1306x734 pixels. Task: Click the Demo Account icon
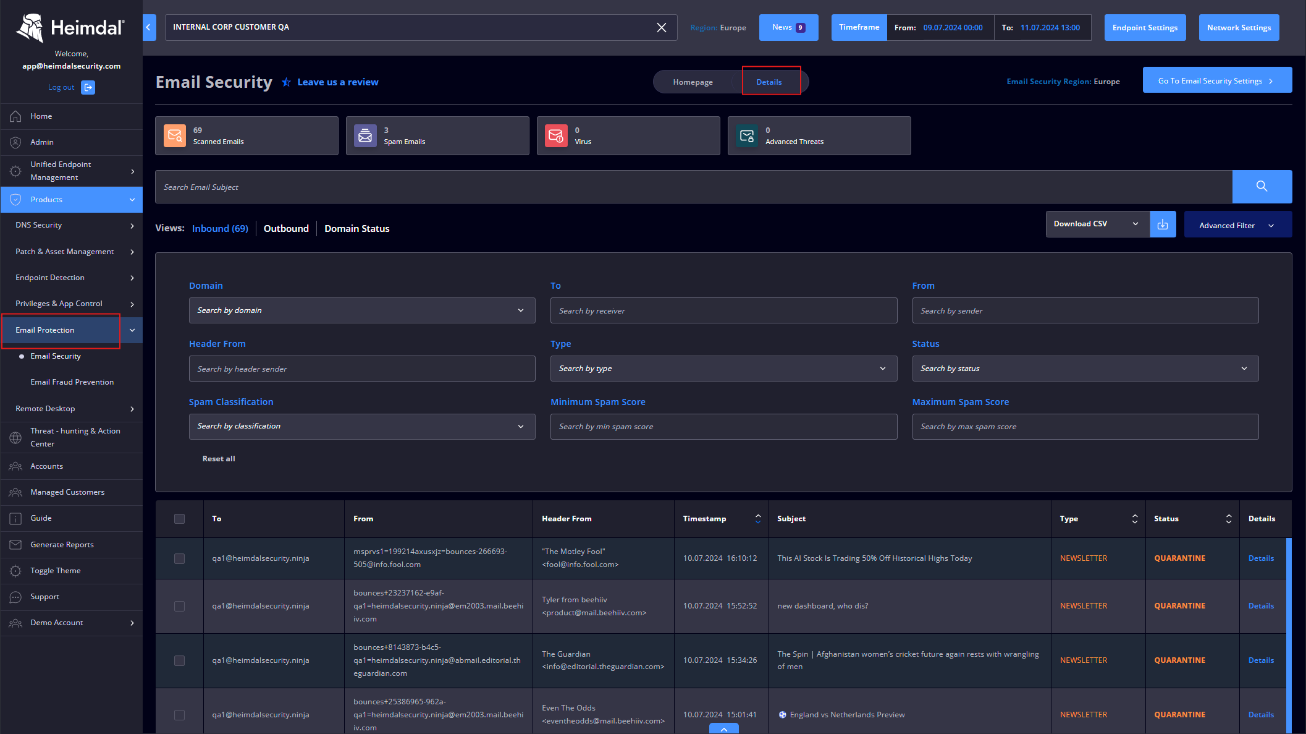15,623
